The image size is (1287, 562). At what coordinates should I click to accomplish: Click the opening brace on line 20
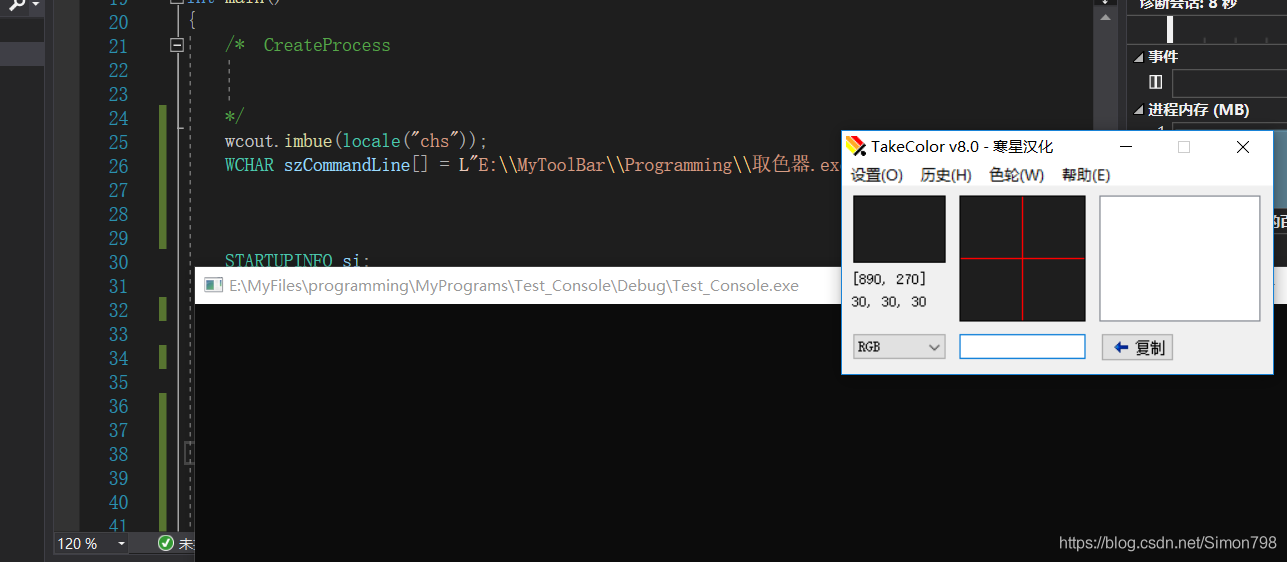[192, 21]
